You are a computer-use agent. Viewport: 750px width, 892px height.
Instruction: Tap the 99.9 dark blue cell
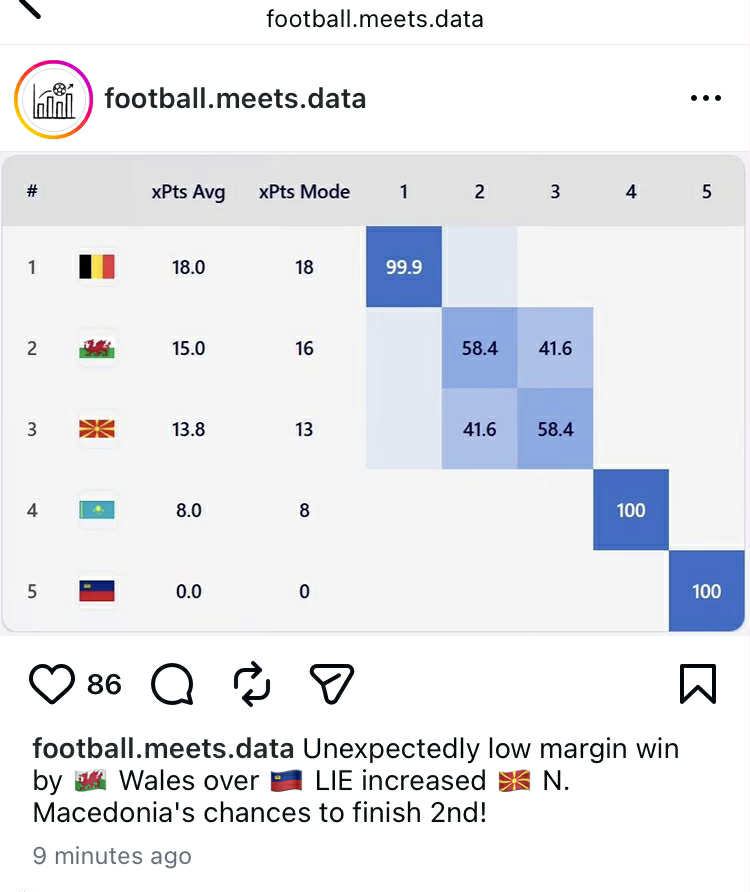(x=403, y=267)
